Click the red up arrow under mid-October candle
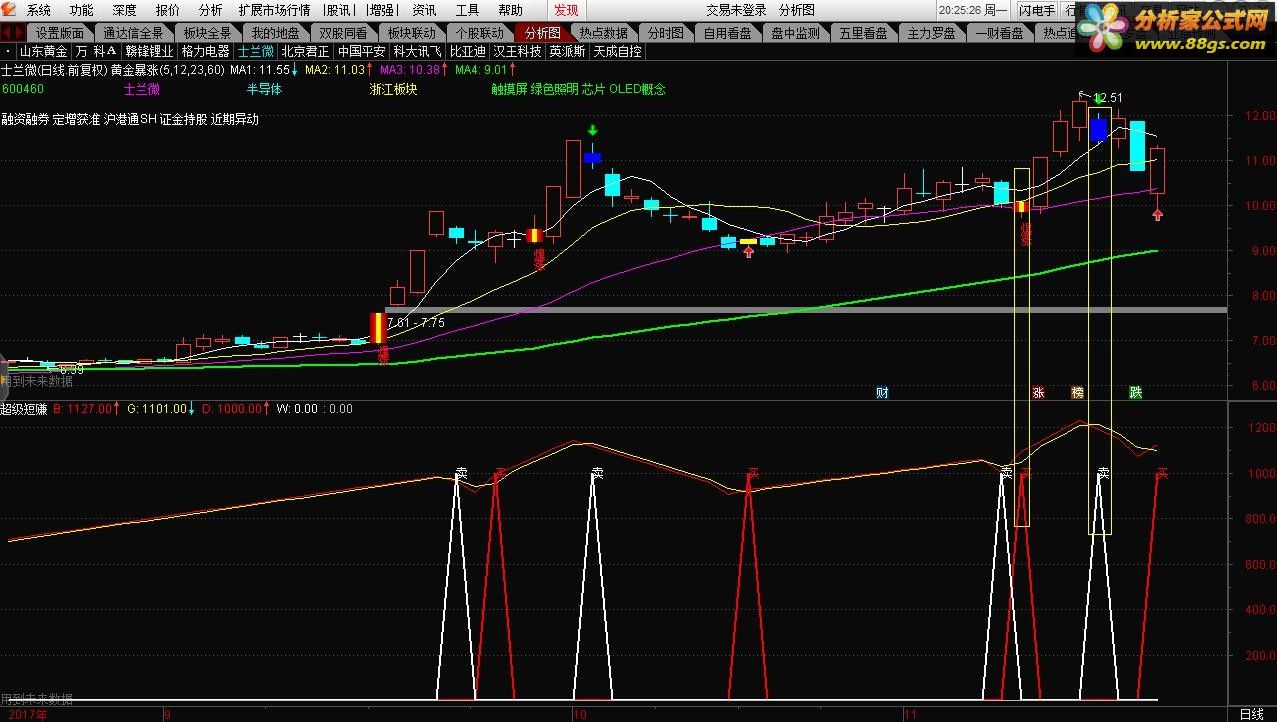The image size is (1277, 722). pos(749,252)
